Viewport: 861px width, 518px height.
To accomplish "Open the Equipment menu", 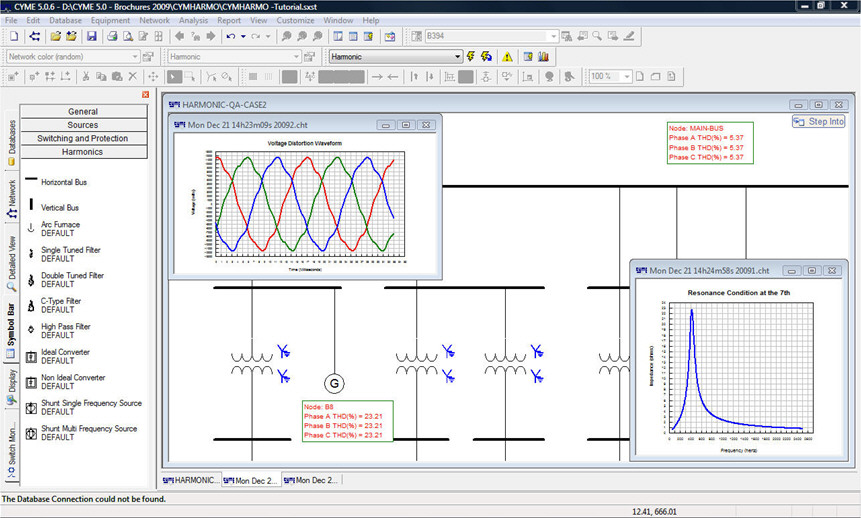I will pos(110,20).
